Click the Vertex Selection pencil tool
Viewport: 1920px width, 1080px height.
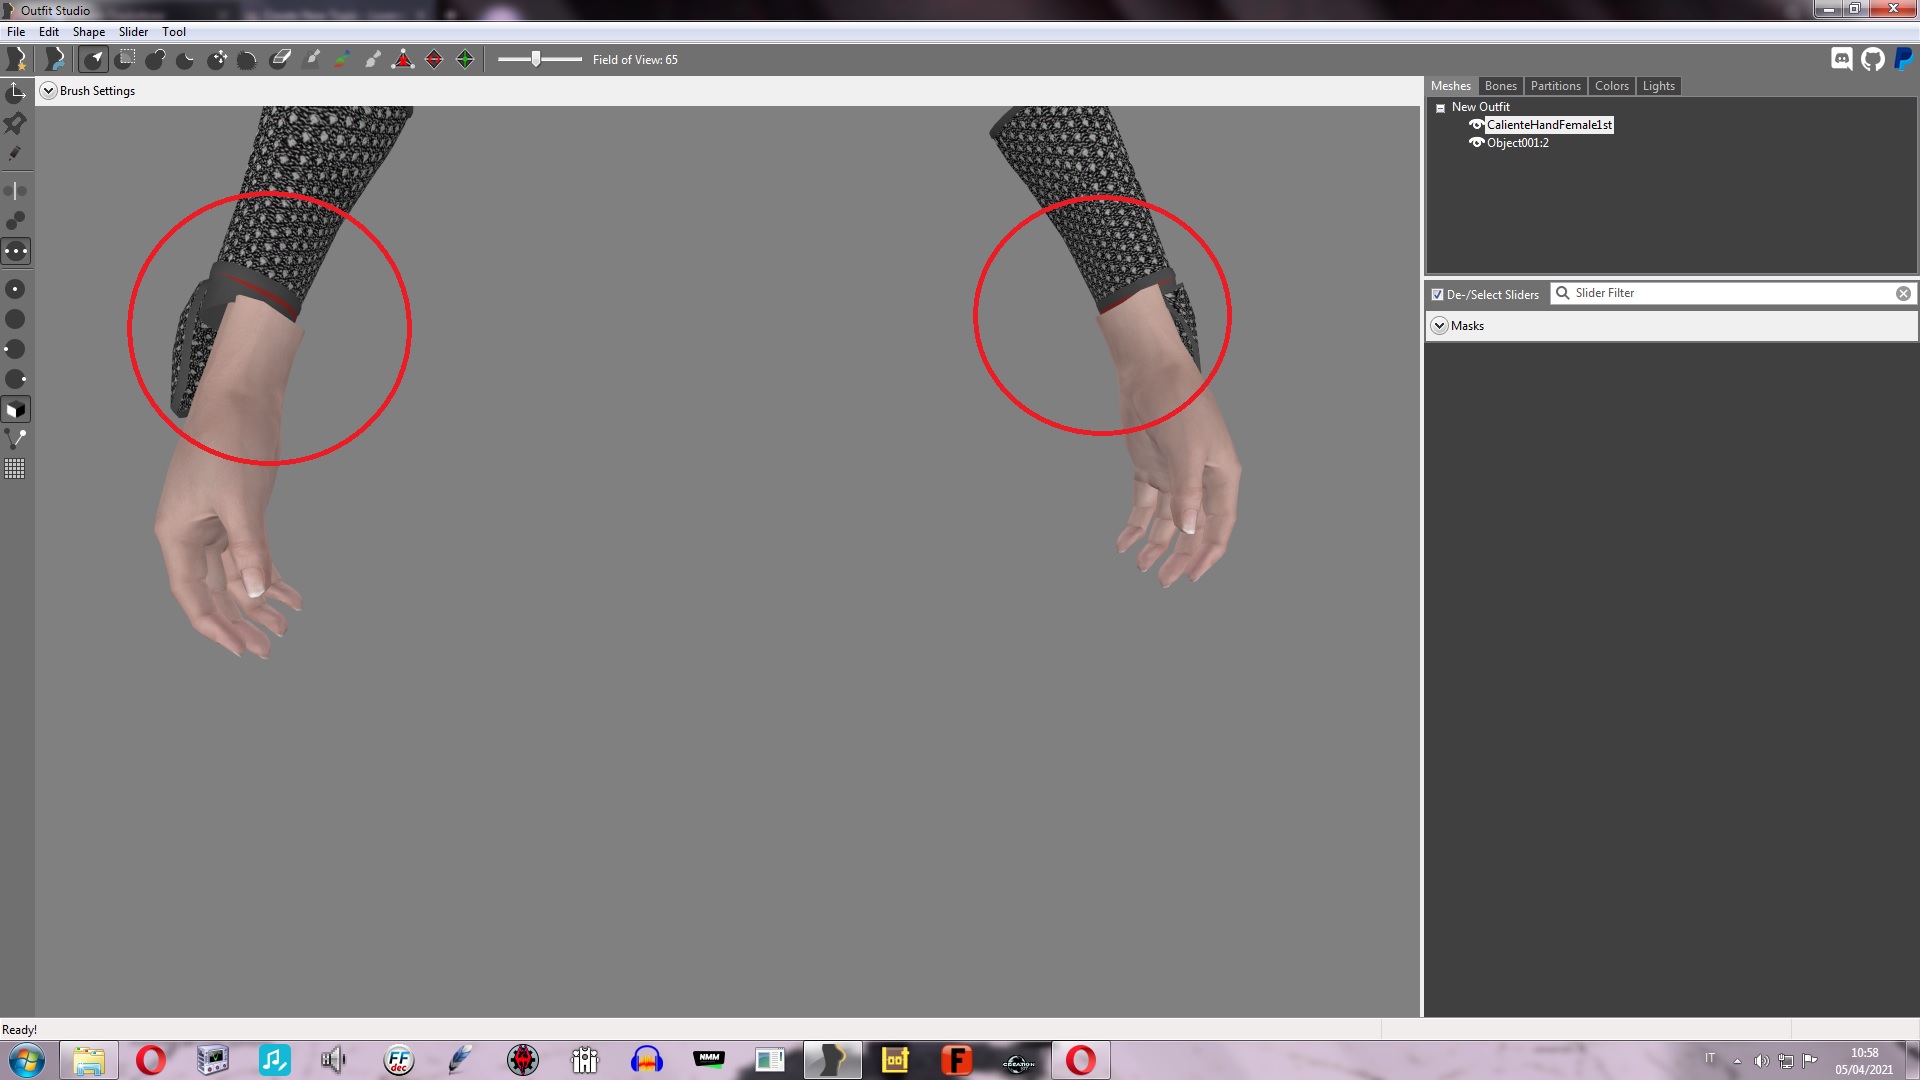coord(16,153)
